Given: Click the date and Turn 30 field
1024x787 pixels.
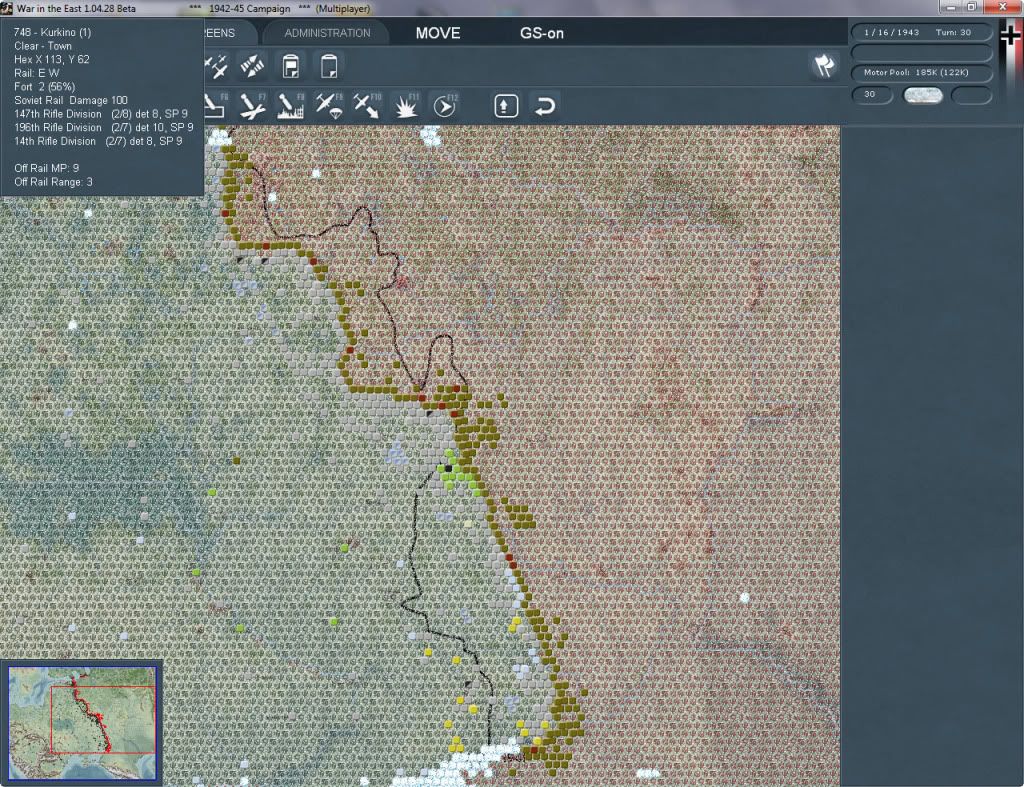Looking at the screenshot, I should click(921, 32).
